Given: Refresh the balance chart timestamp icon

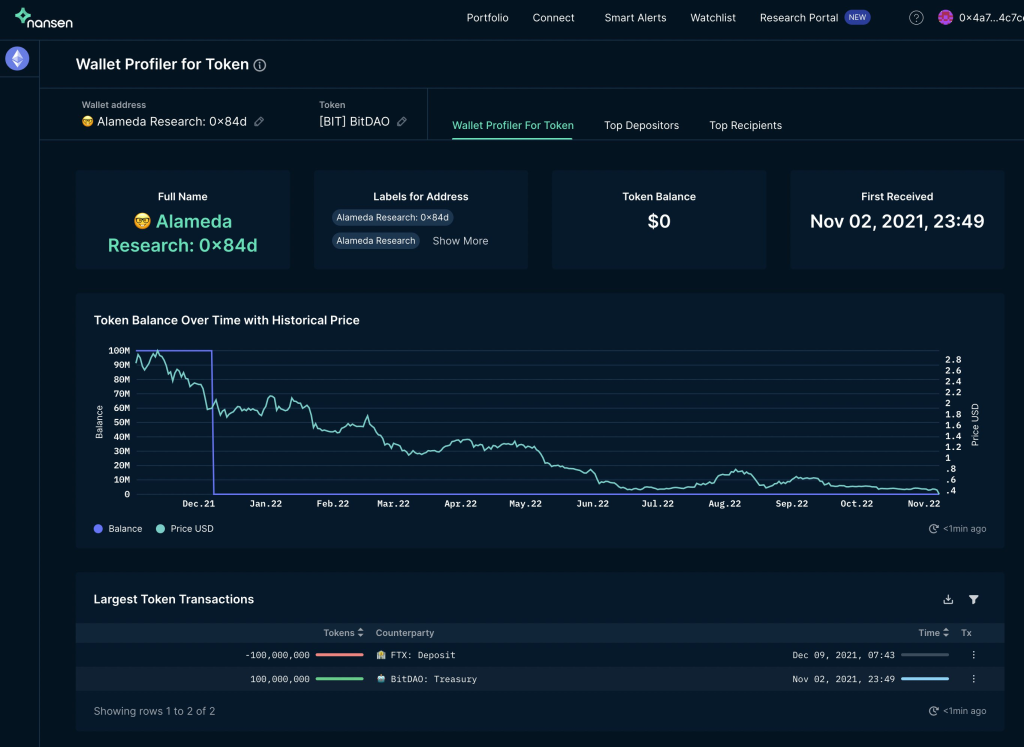Looking at the screenshot, I should click(934, 529).
